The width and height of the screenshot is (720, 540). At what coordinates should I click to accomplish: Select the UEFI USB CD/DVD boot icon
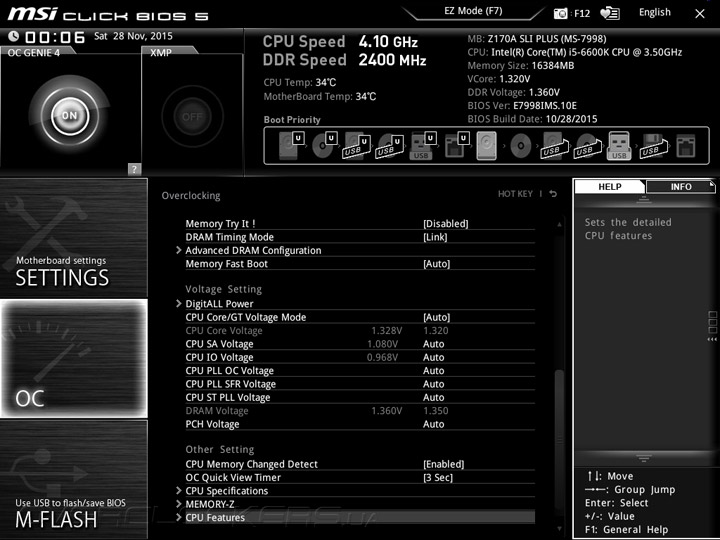(390, 146)
